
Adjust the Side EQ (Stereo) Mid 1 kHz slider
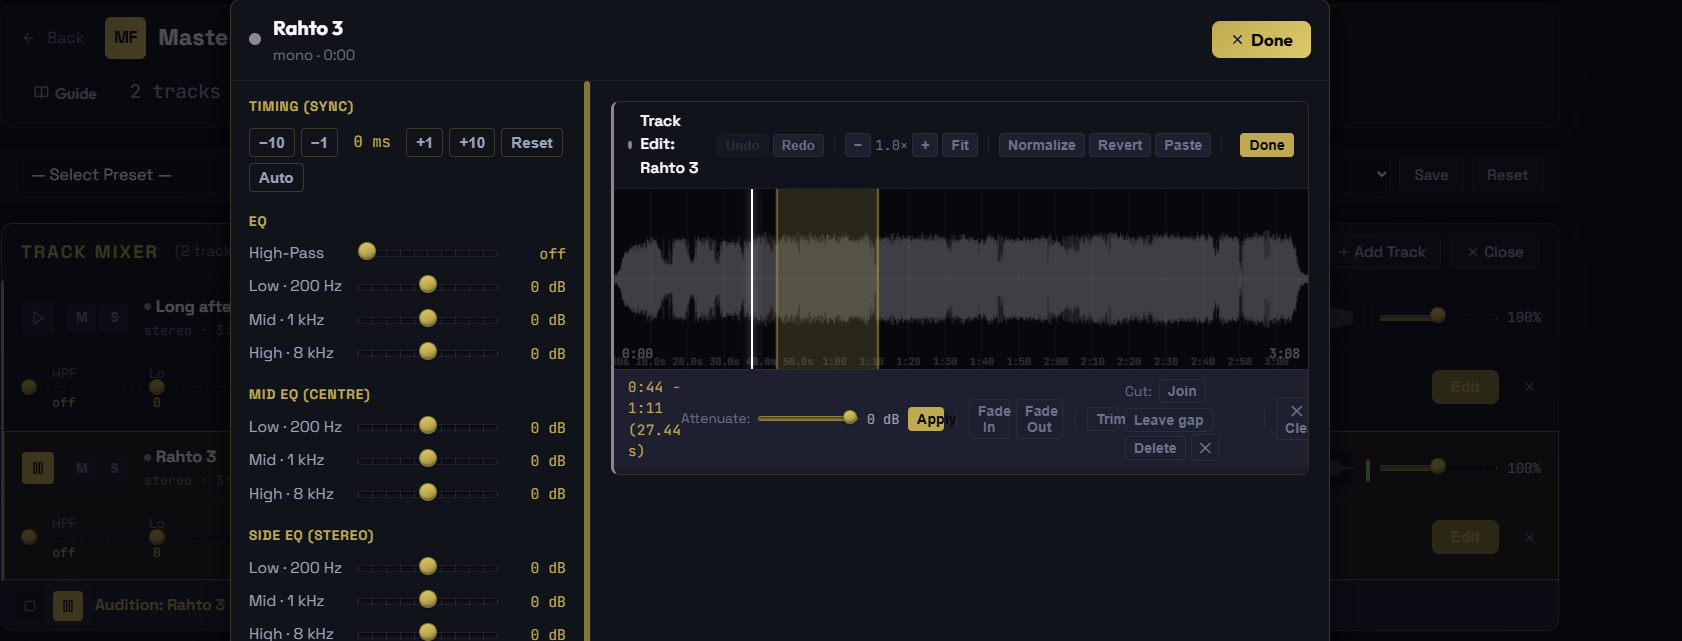tap(428, 601)
